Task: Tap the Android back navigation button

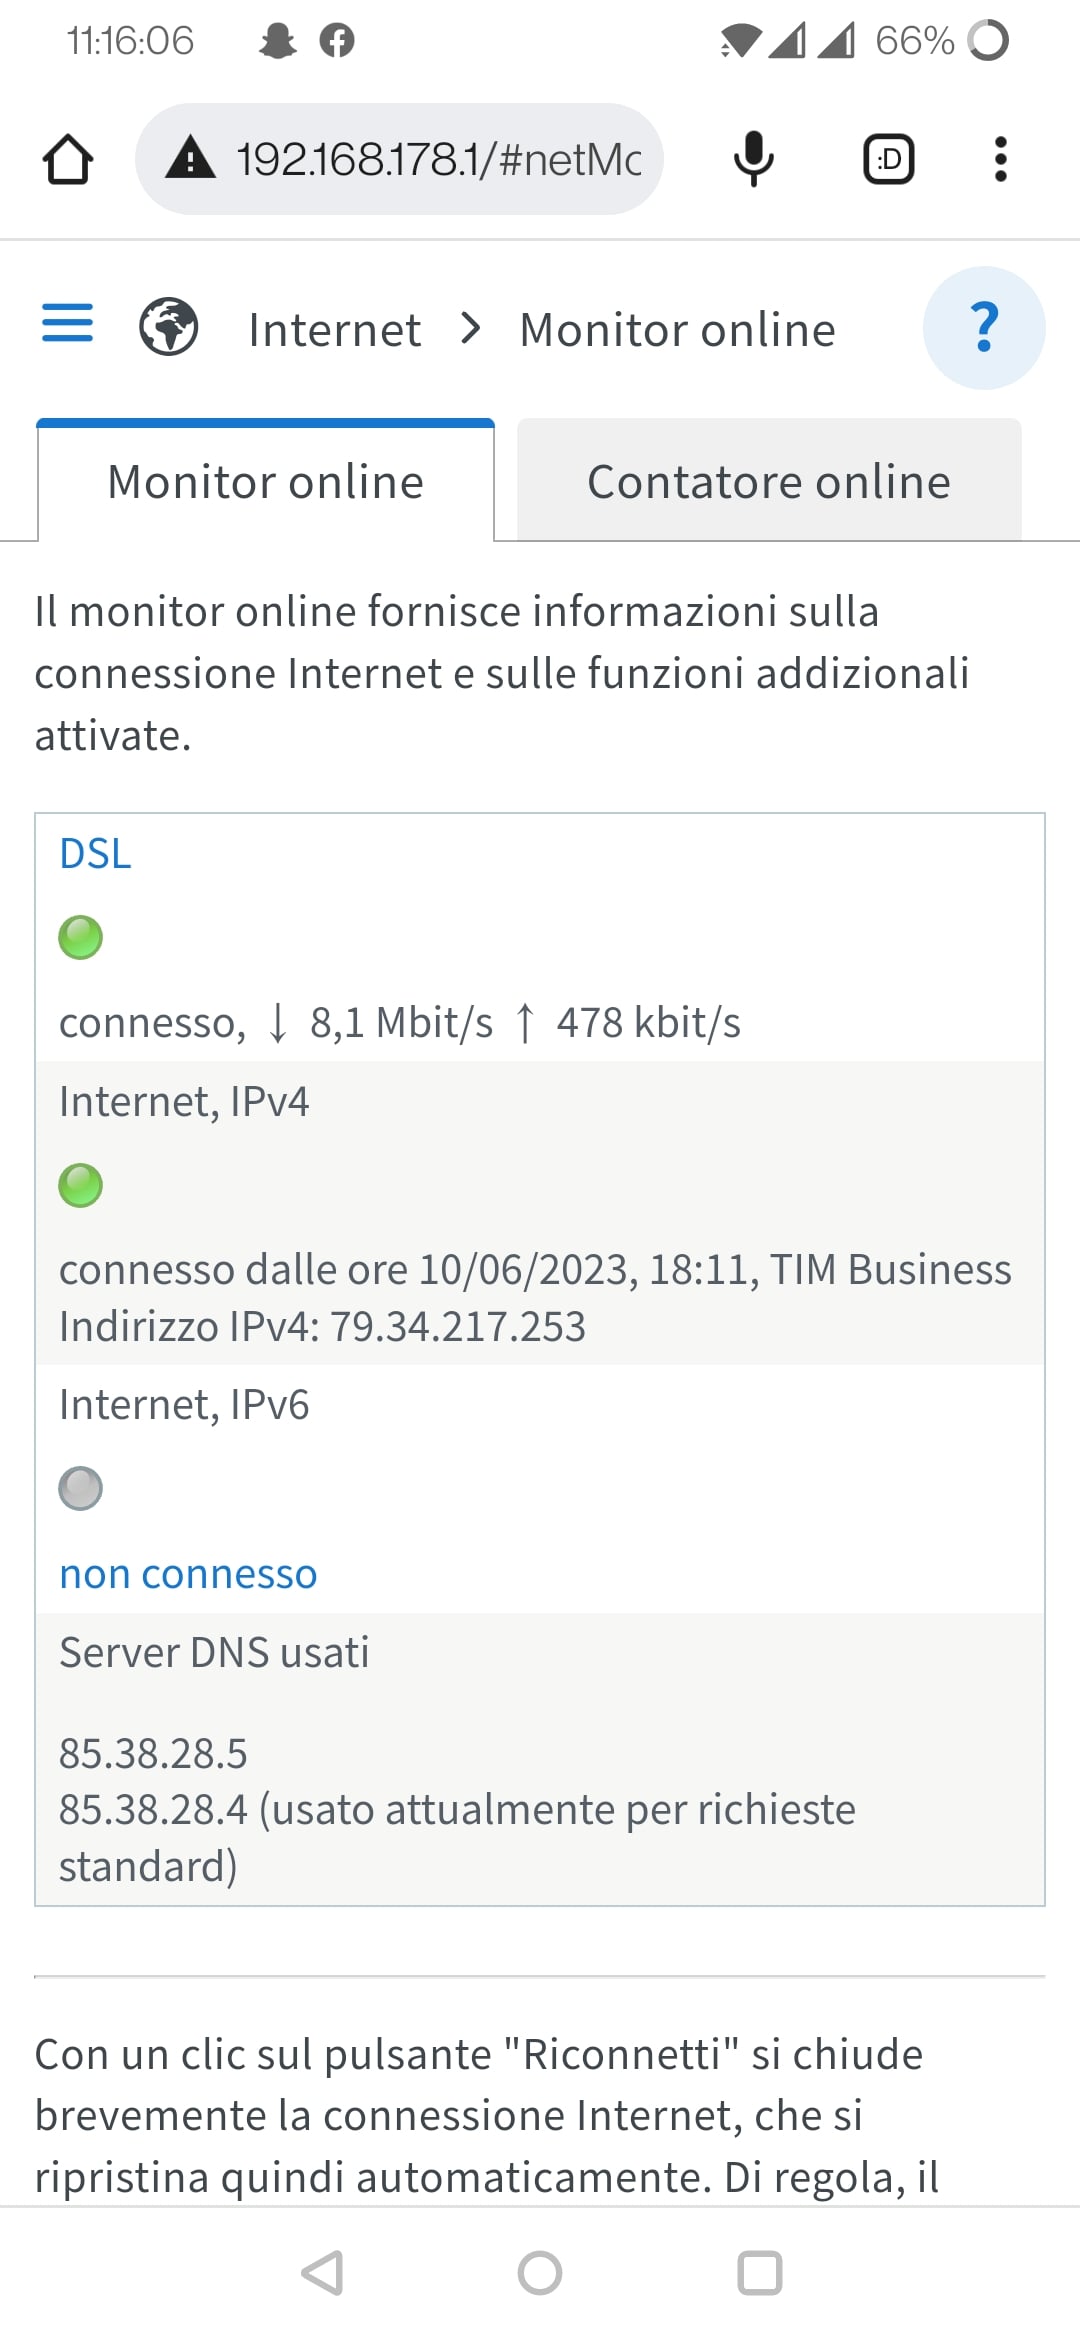Action: [323, 2272]
